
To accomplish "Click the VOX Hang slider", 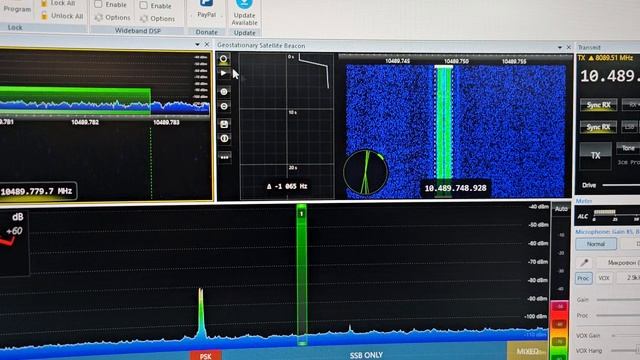I will [x=625, y=351].
